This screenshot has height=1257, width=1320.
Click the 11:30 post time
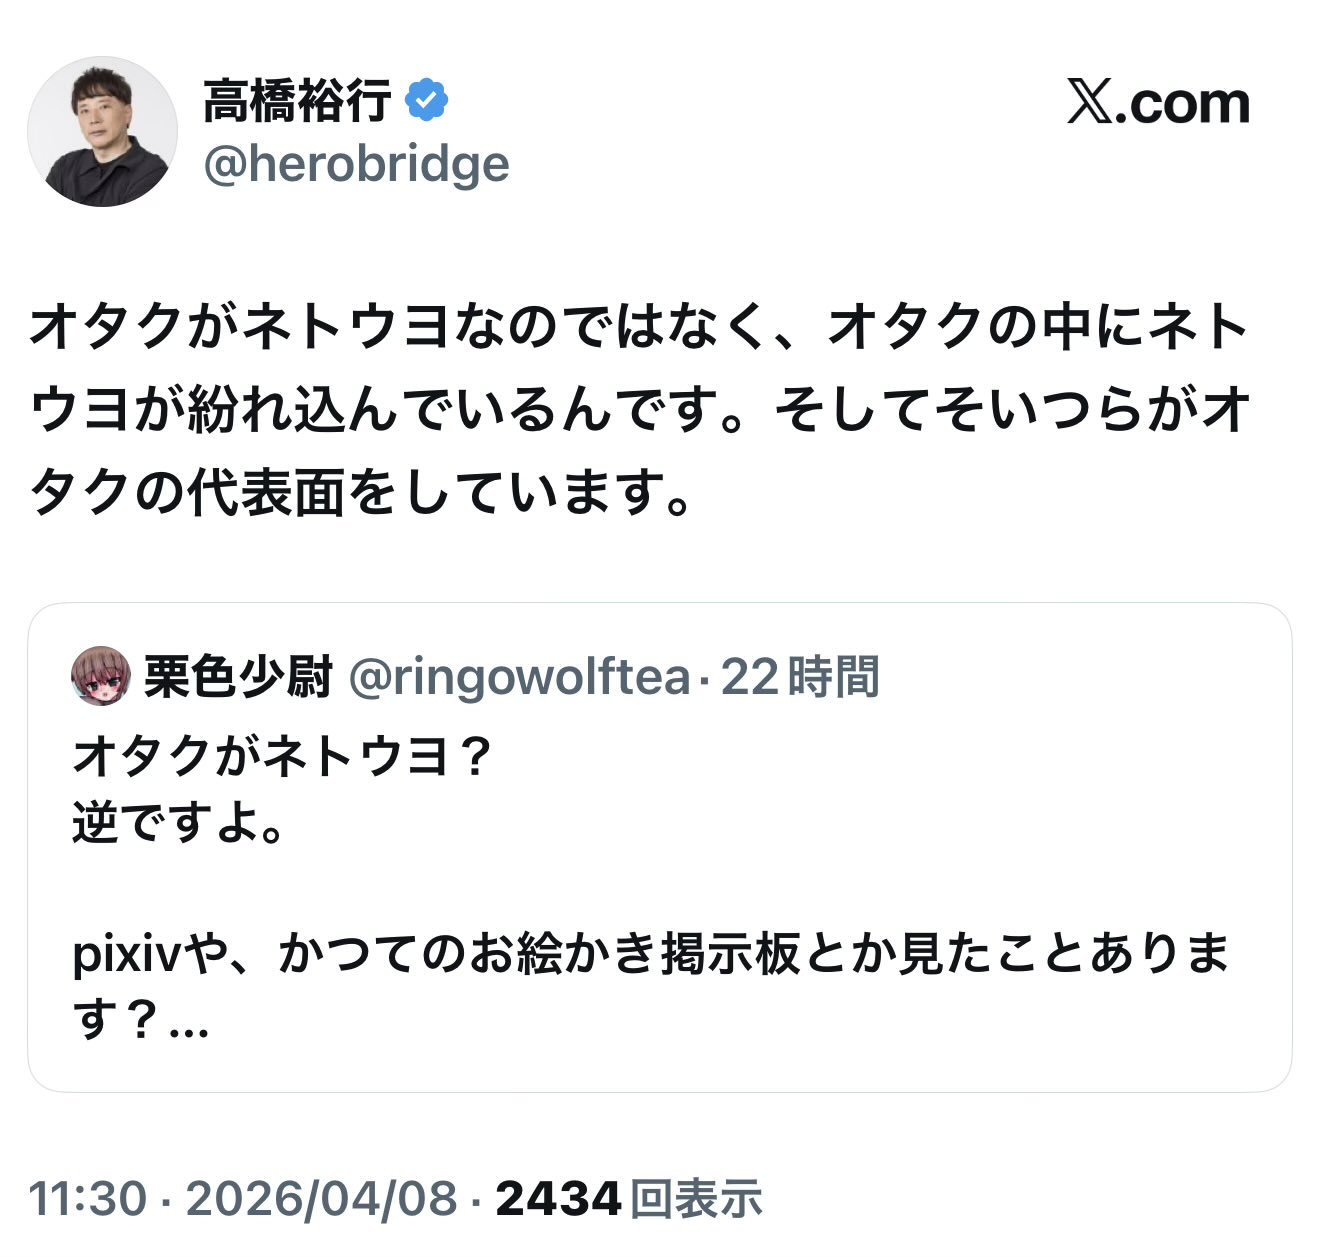click(87, 1198)
